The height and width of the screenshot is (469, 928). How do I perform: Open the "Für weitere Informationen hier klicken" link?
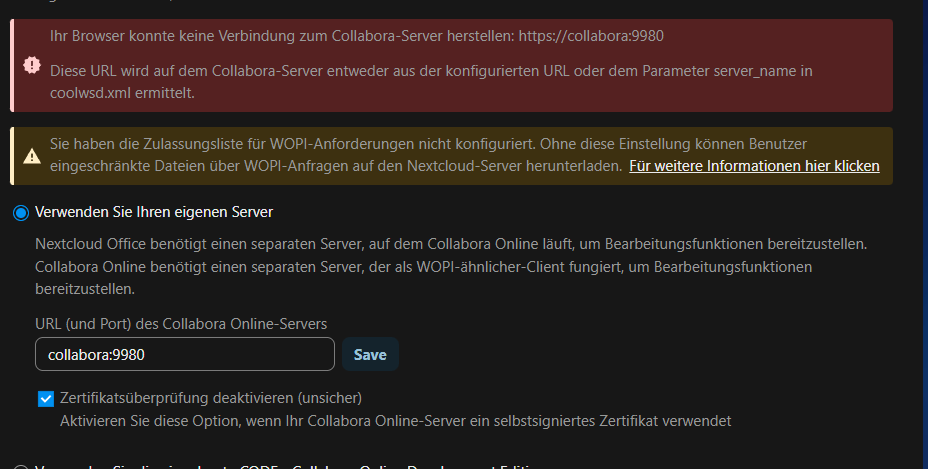(x=754, y=166)
